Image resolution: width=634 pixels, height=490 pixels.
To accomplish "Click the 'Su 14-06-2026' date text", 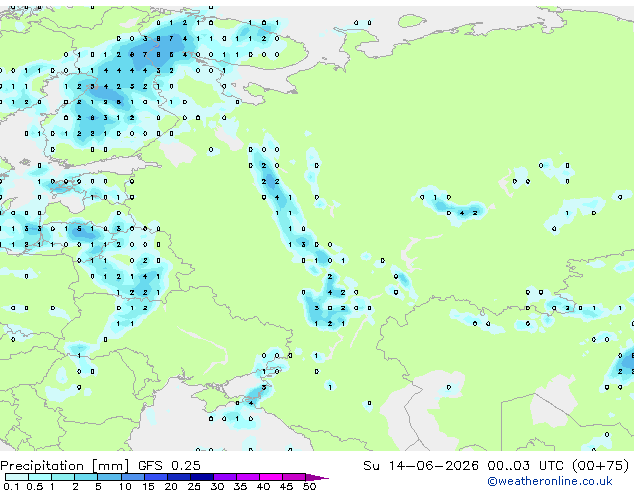I will [x=421, y=466].
